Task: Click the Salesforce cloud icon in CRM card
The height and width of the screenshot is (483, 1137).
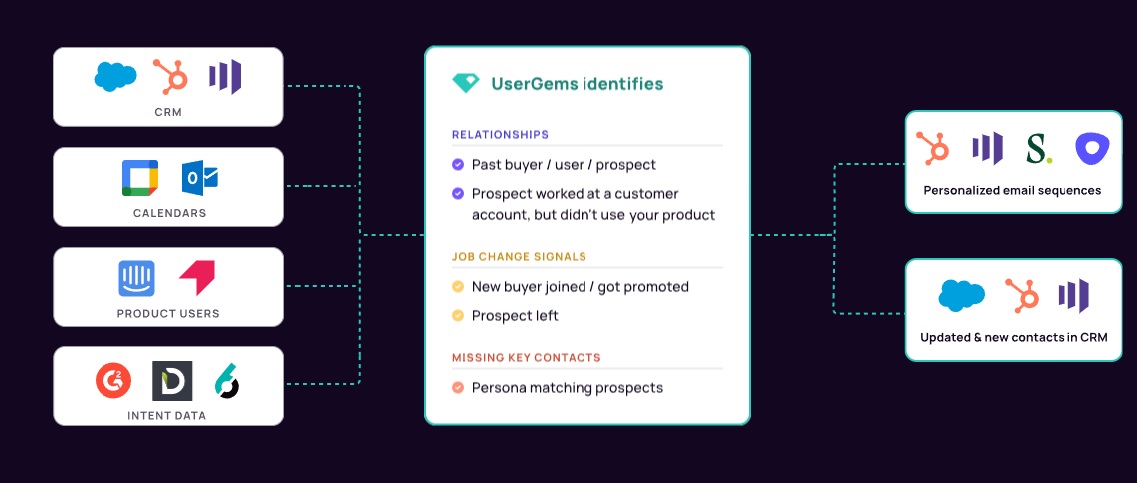Action: coord(115,76)
